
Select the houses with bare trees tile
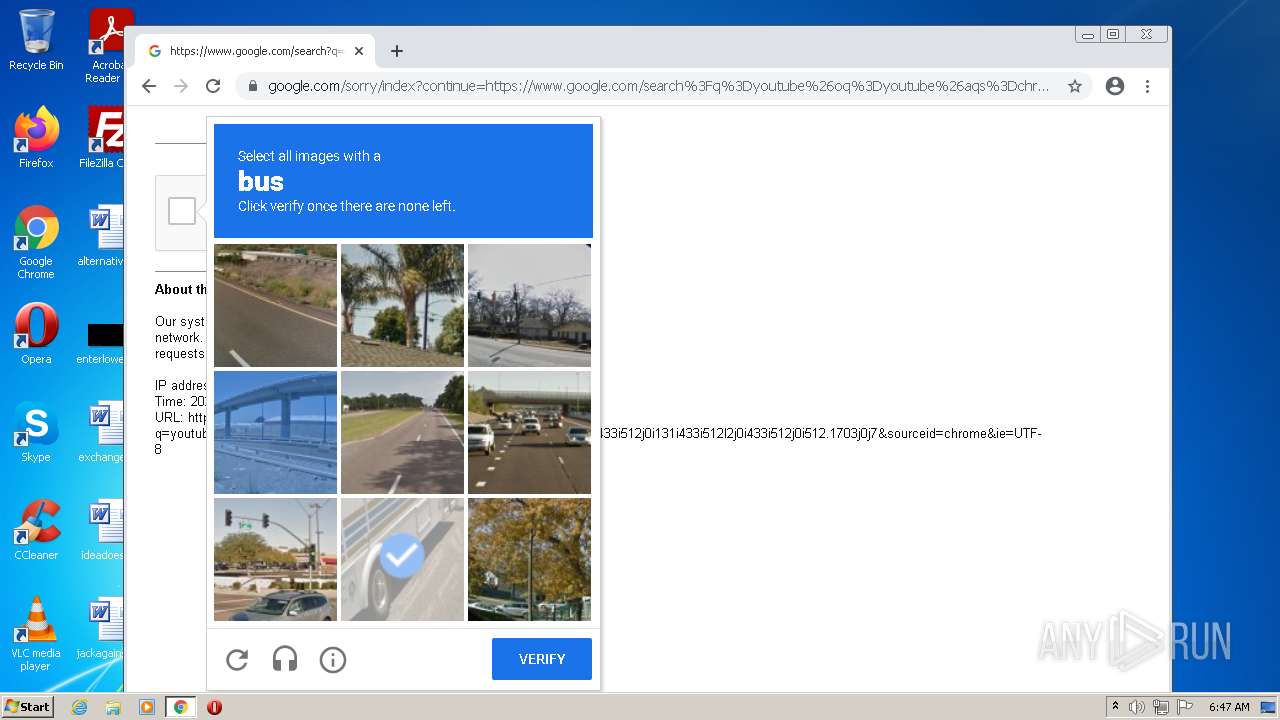tap(529, 305)
